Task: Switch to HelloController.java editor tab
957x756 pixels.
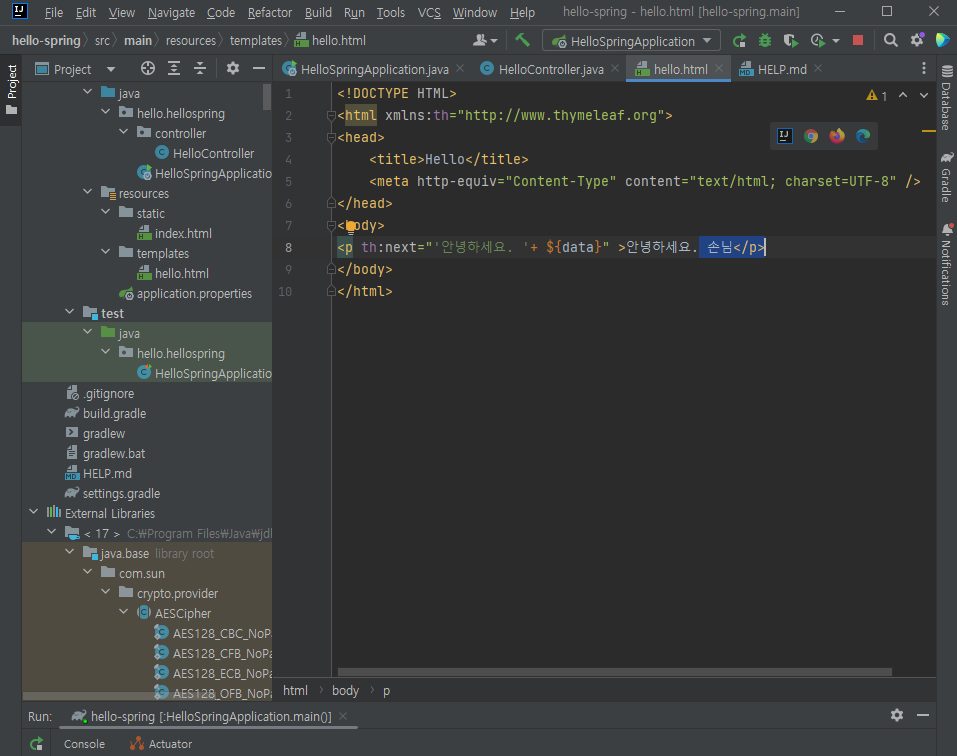Action: point(551,69)
